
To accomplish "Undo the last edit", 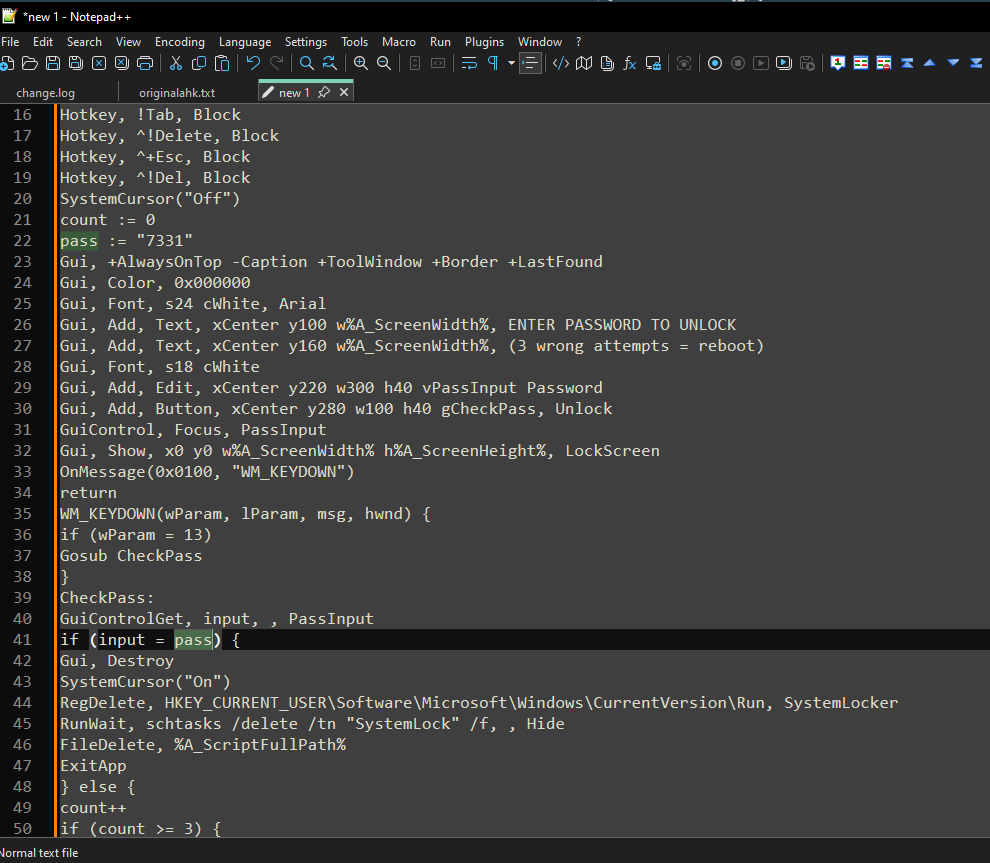I will 253,63.
